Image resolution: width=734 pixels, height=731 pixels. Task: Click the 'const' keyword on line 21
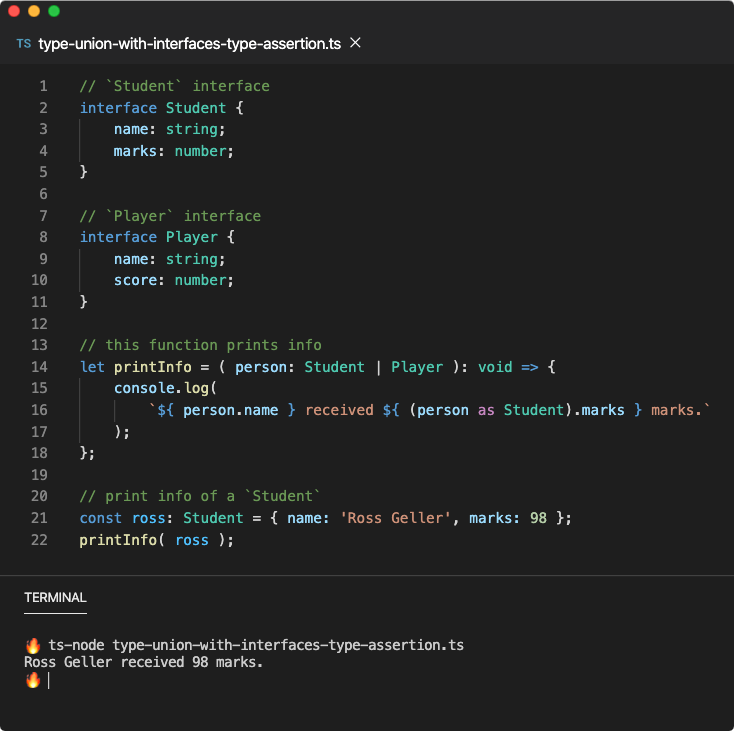click(x=101, y=518)
